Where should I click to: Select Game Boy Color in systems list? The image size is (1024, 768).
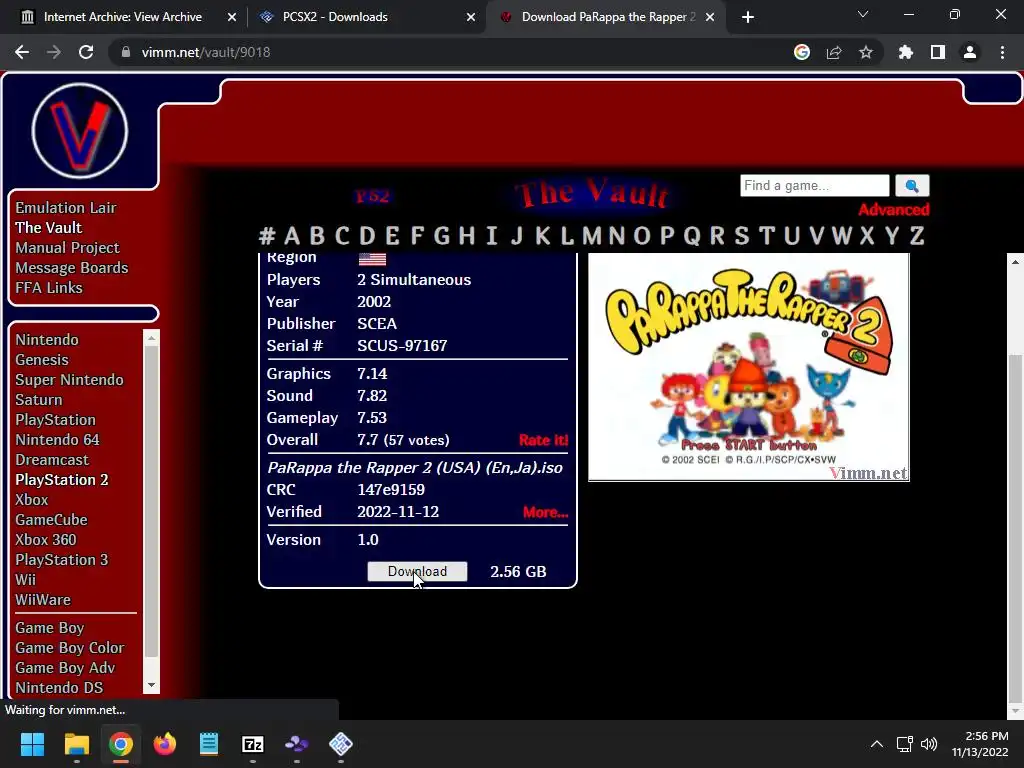point(69,648)
